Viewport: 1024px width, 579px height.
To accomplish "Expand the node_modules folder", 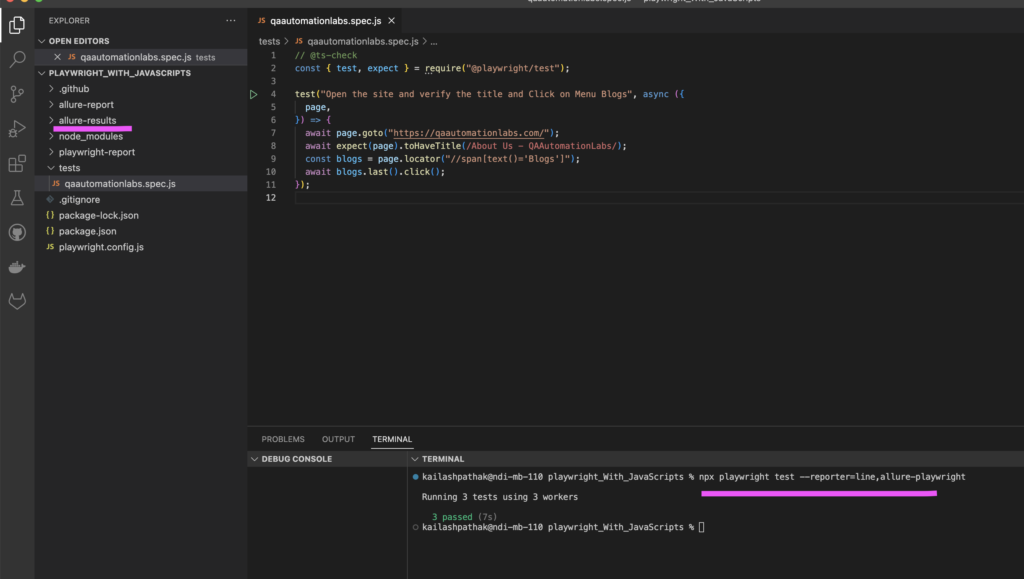I will click(51, 136).
